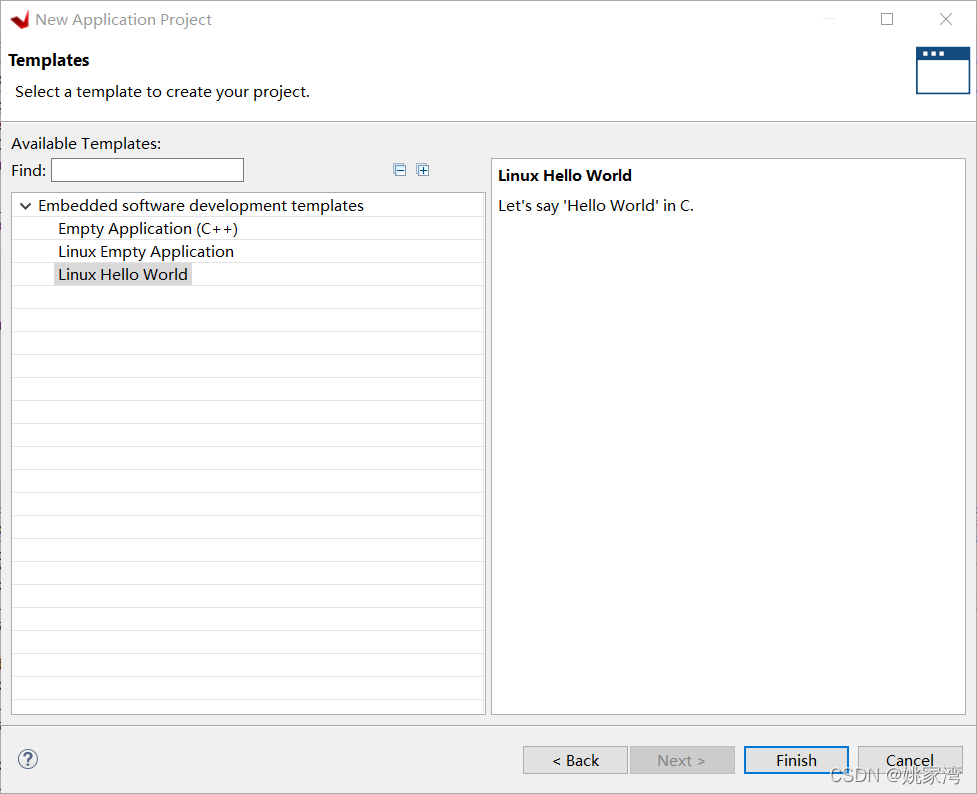Collapse the Embedded software development templates chevron
Viewport: 977px width, 794px height.
click(26, 206)
